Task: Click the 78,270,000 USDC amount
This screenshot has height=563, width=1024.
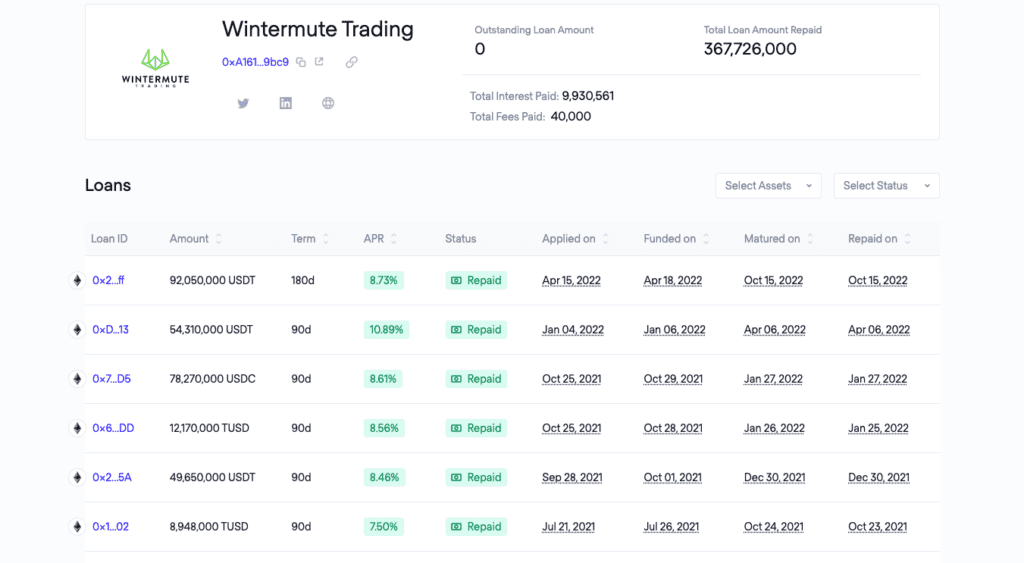Action: pos(212,379)
